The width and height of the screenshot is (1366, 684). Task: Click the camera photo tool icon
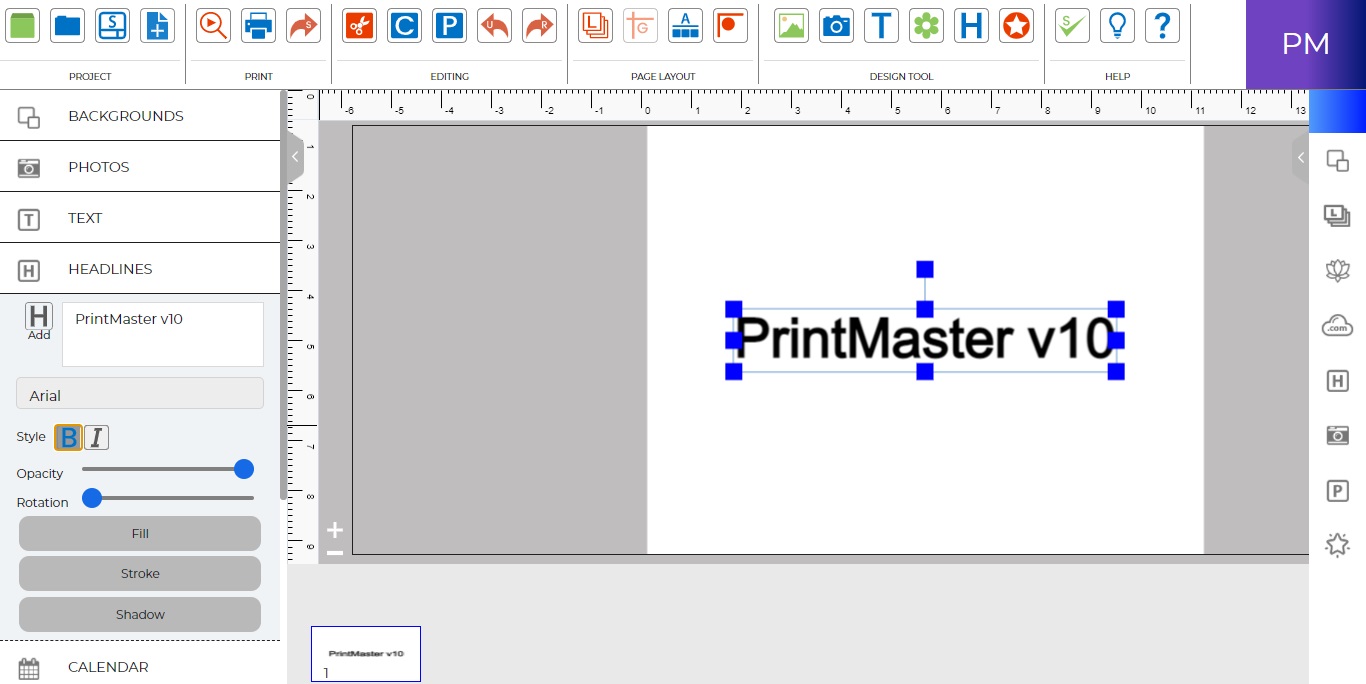(836, 25)
